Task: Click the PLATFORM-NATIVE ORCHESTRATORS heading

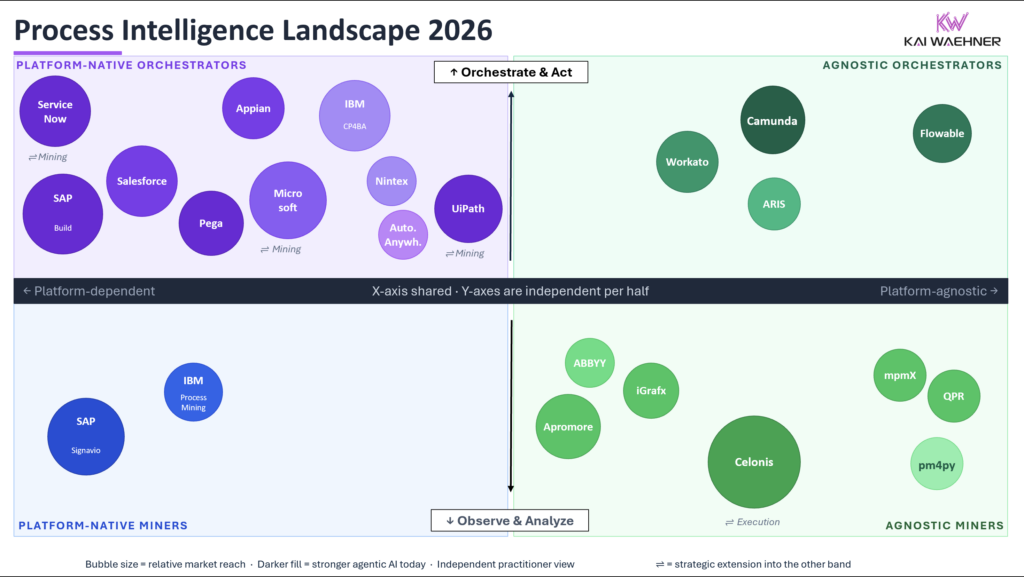Action: (131, 65)
